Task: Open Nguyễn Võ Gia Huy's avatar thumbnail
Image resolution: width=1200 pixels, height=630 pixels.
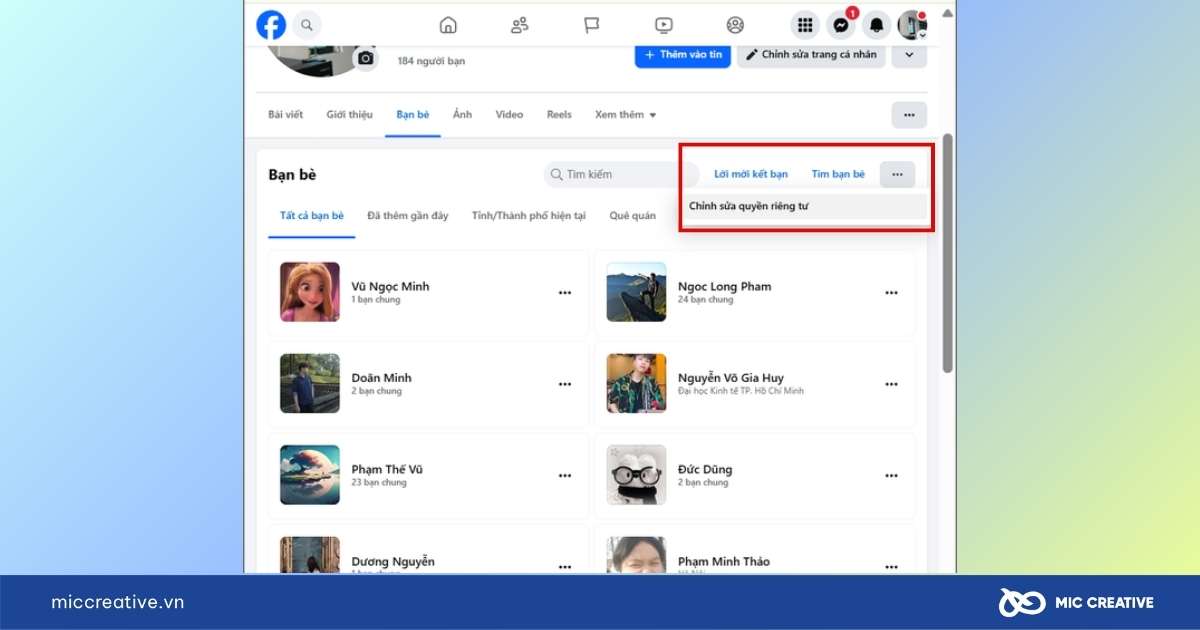Action: click(x=636, y=384)
